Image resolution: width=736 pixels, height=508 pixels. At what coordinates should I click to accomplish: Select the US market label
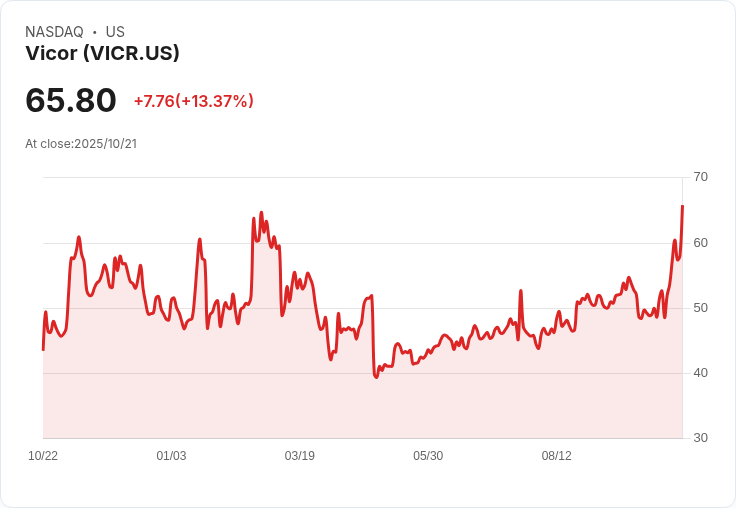coord(115,32)
